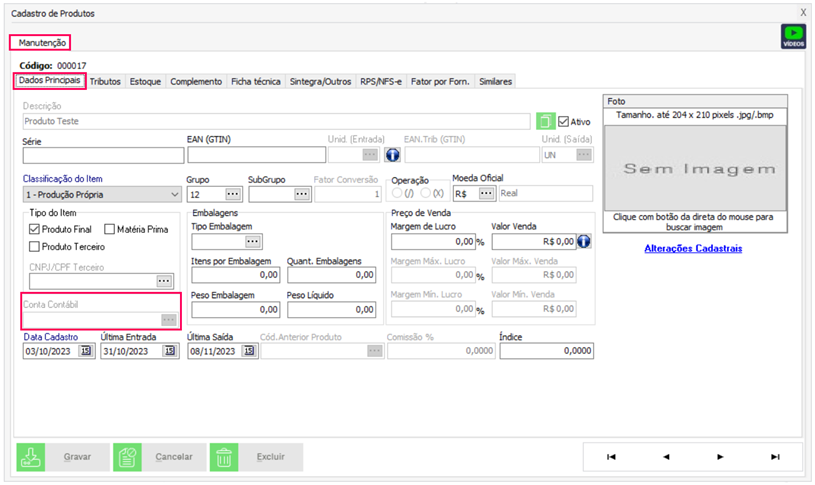This screenshot has height=485, width=815.
Task: Toggle the Produto Final checkbox
Action: click(x=34, y=229)
